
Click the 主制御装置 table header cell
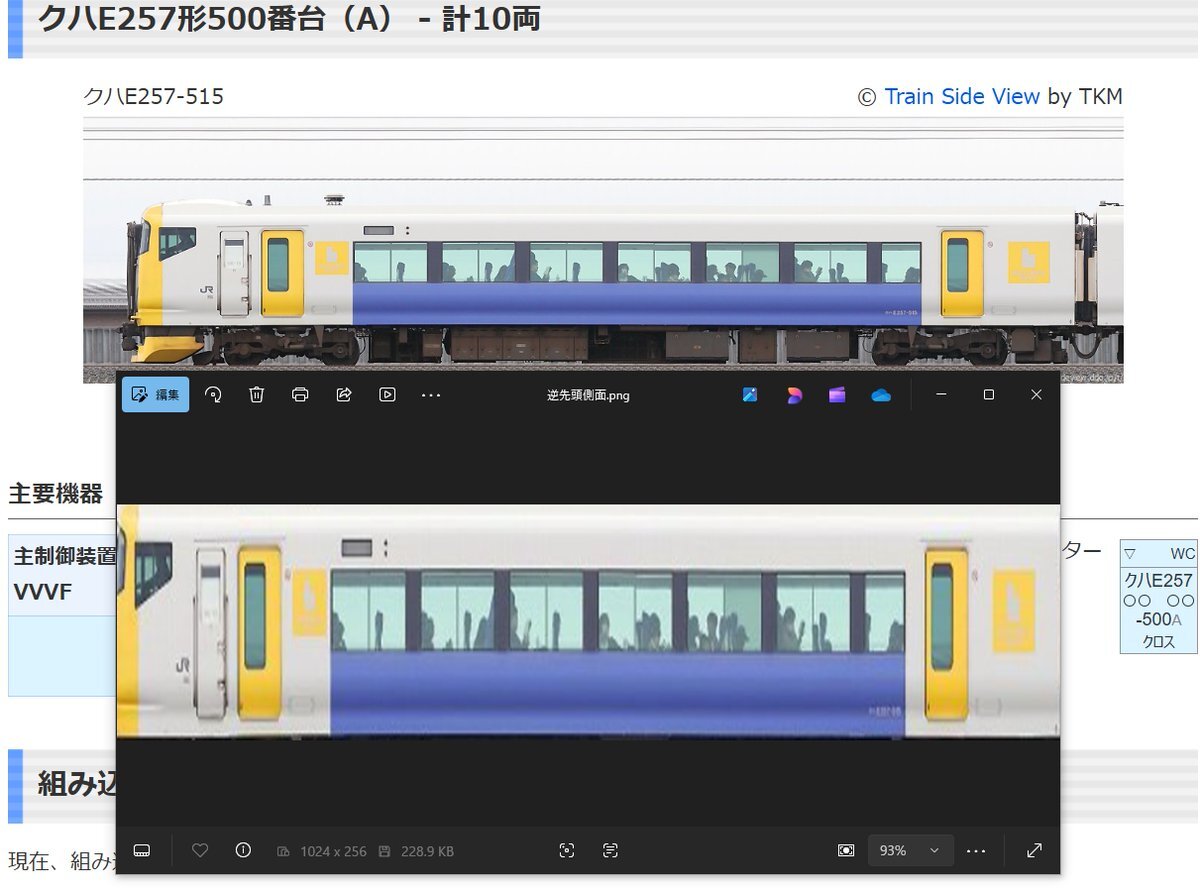tap(64, 555)
